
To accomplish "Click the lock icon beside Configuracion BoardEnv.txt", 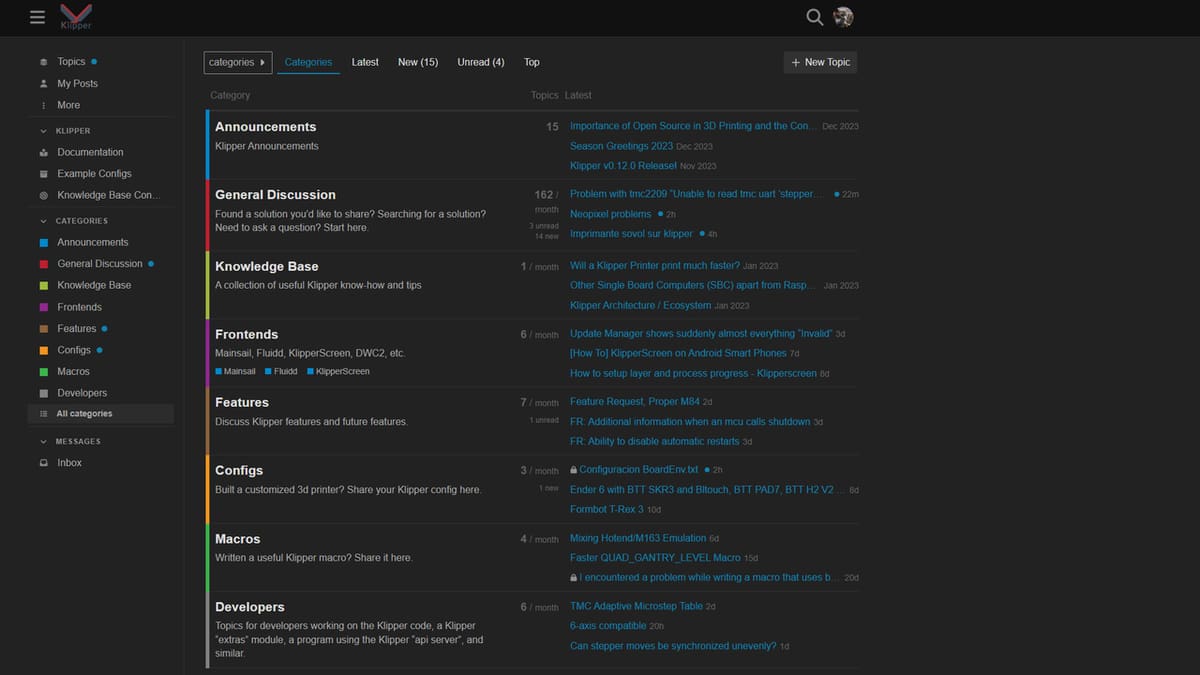I will 574,470.
